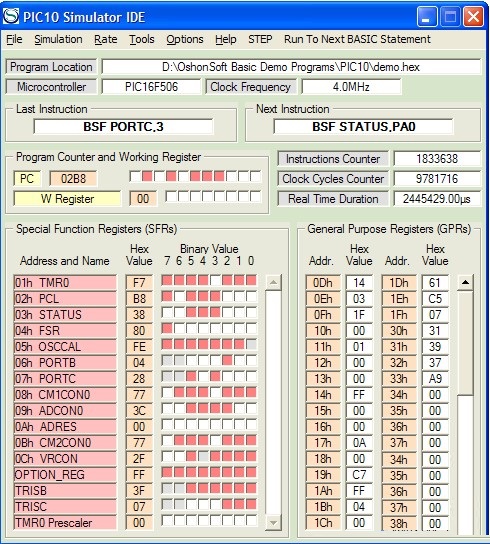Select the 09h ADCON0 register name
Screen dimensions: 490x544
click(x=65, y=410)
